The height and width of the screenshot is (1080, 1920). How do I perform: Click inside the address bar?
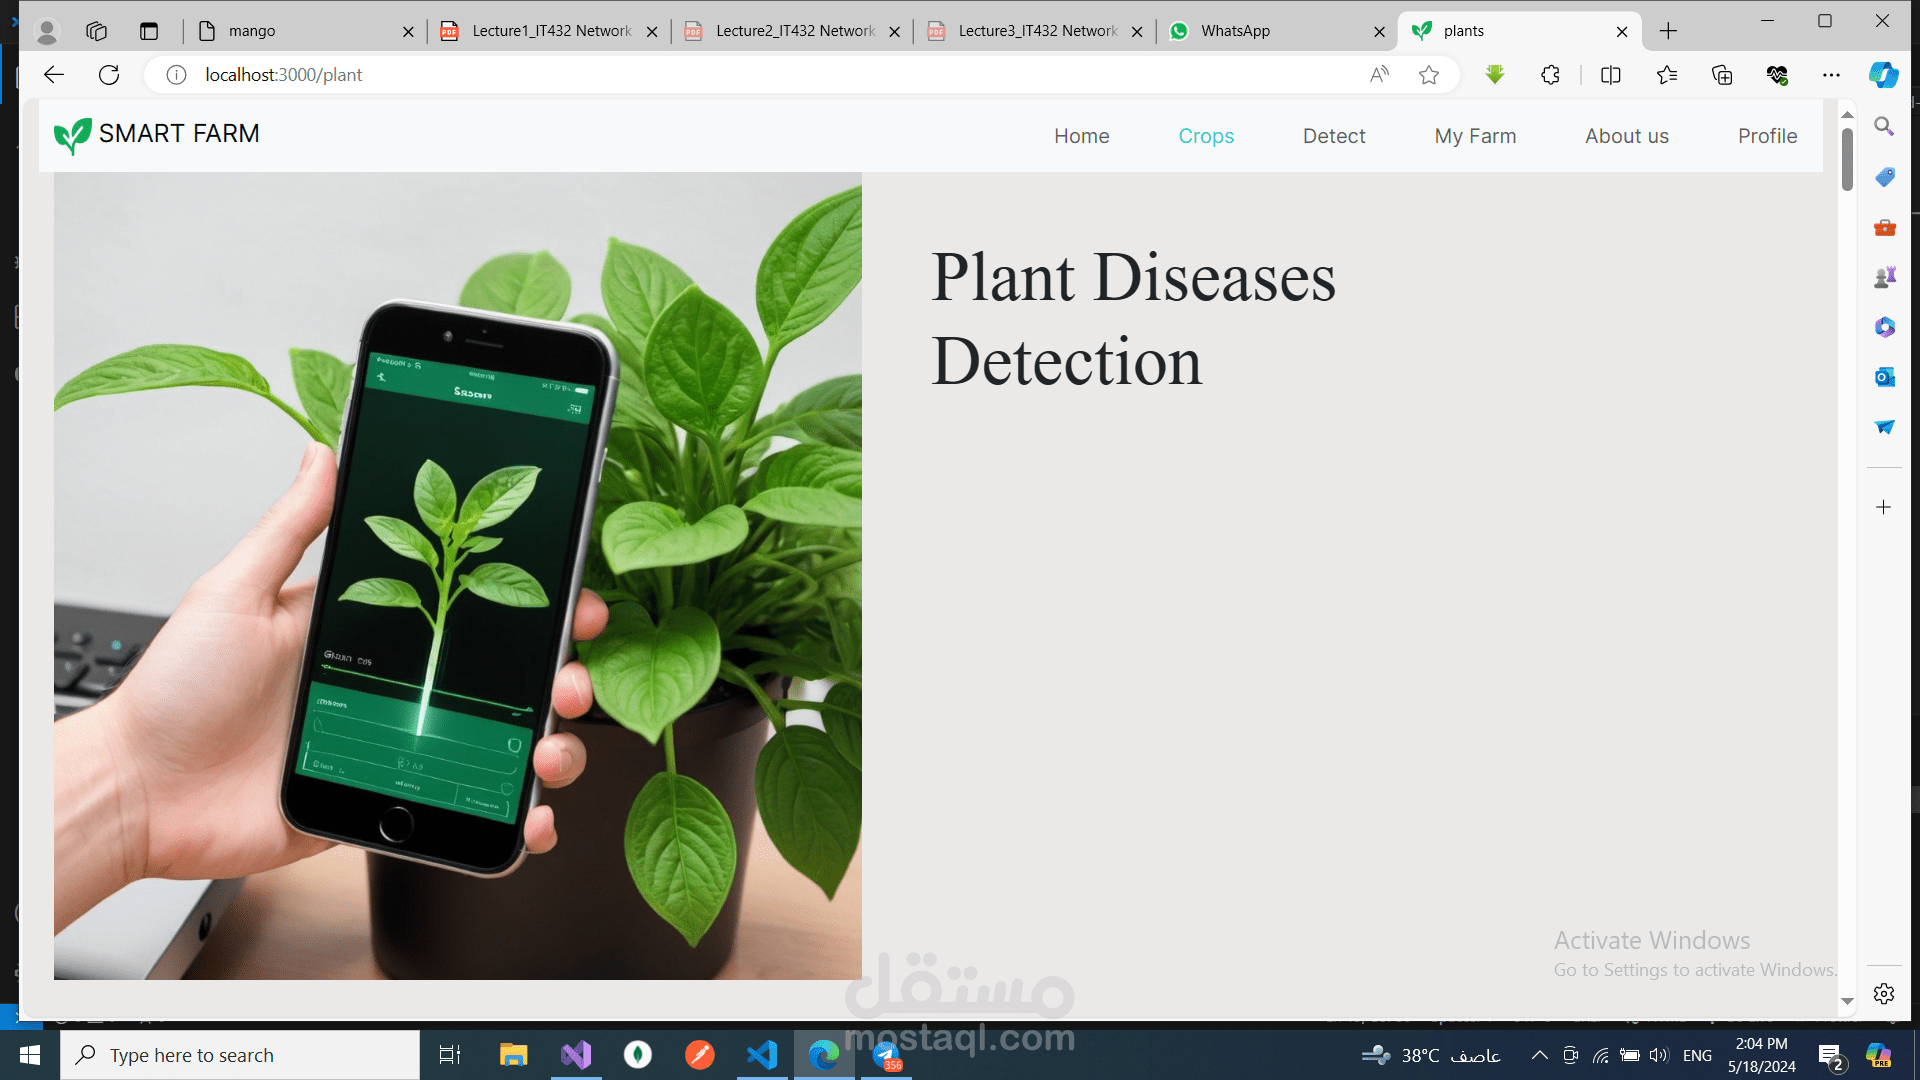600,74
